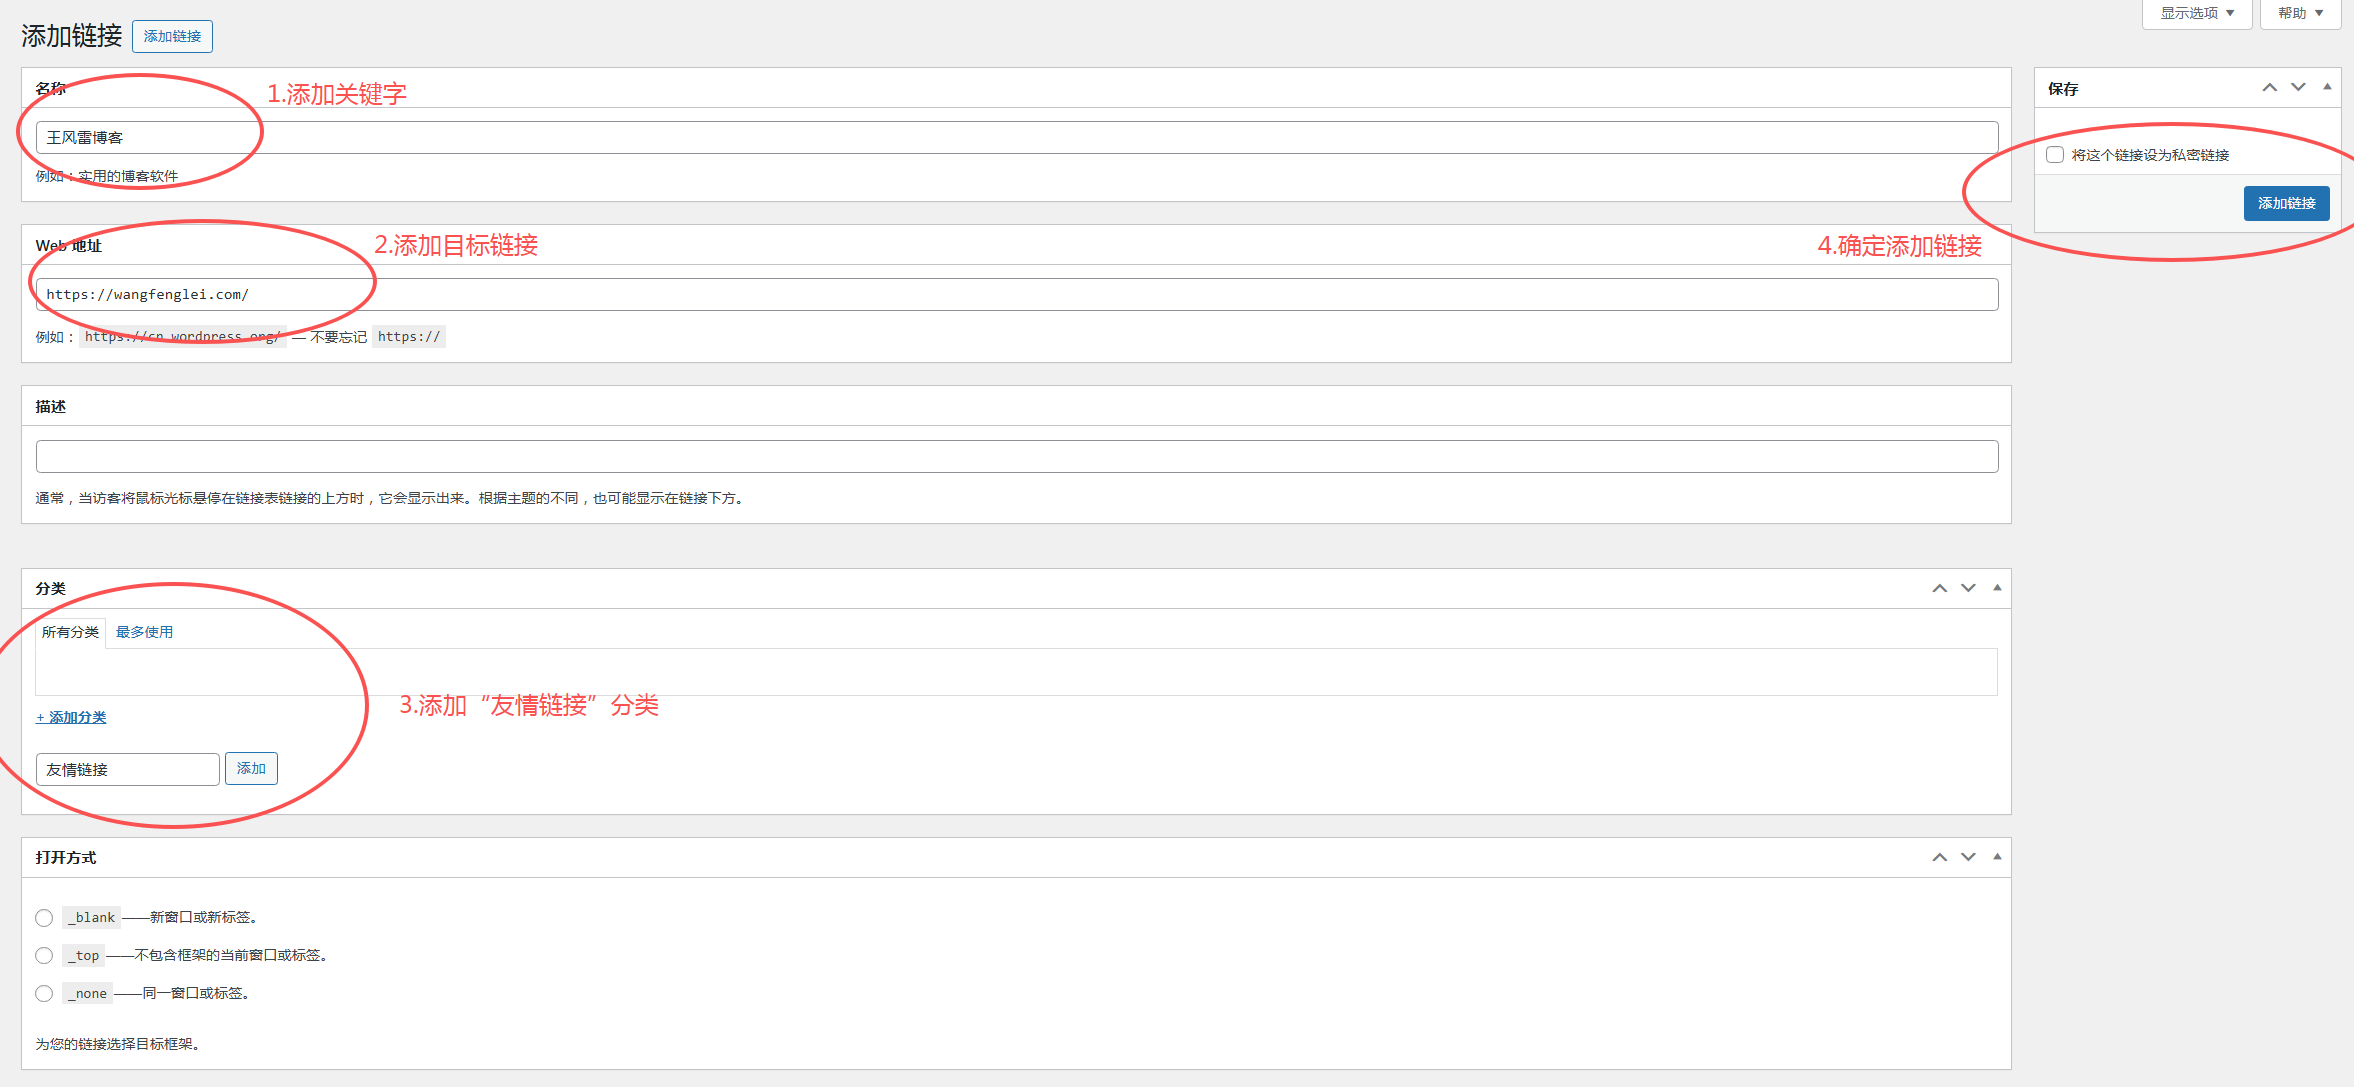
Task: Toggle the 分类 panel with the triangle
Action: point(1997,588)
